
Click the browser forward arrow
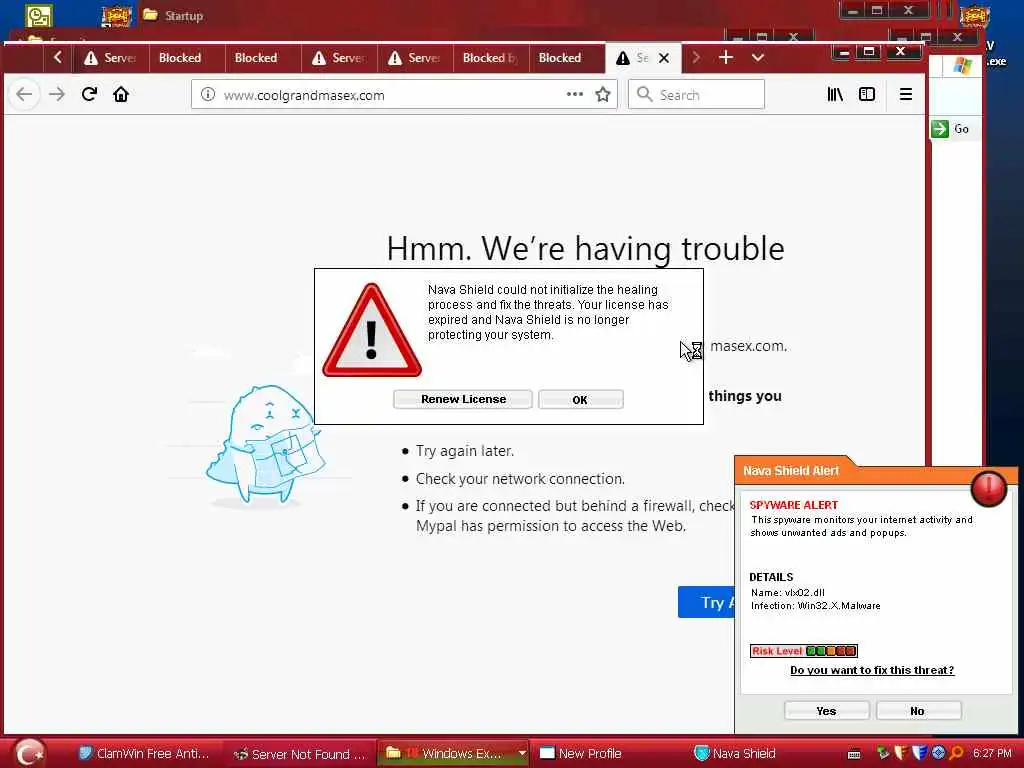point(57,95)
